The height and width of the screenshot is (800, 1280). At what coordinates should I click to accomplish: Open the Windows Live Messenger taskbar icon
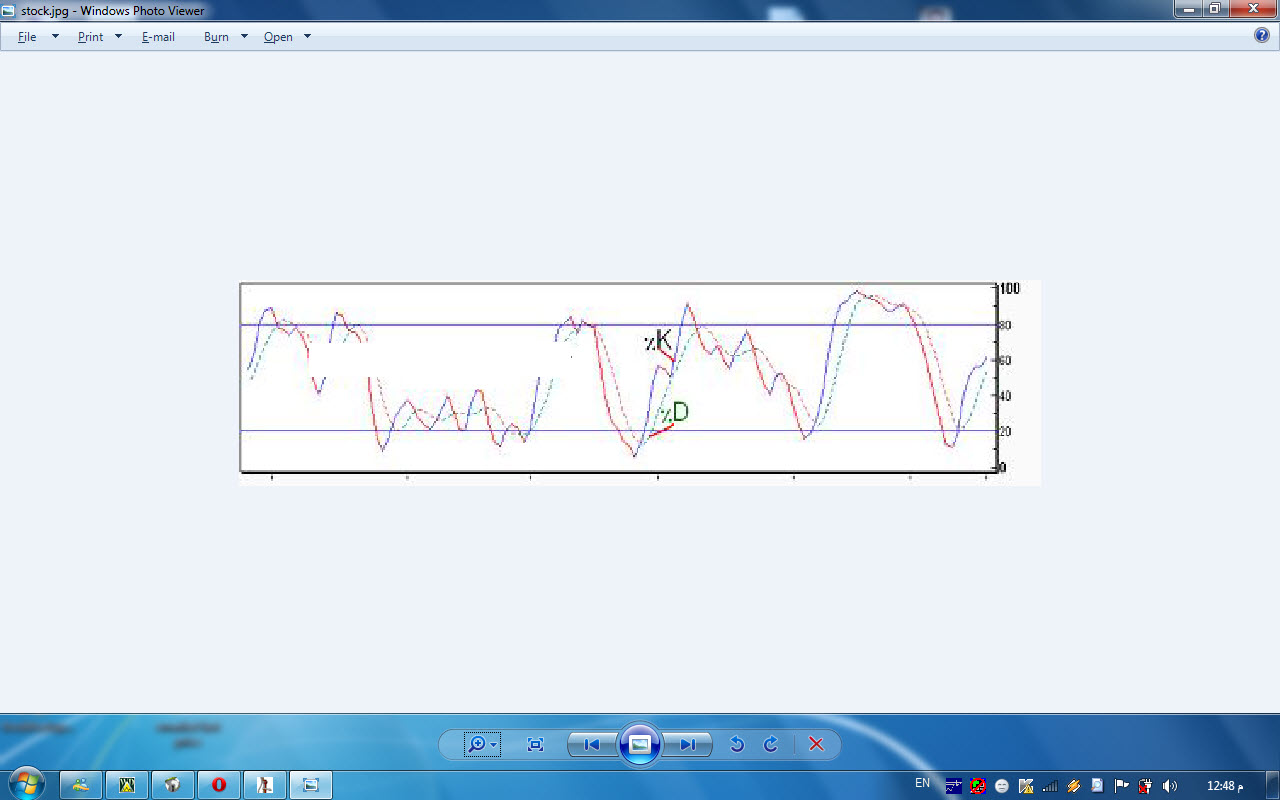click(x=81, y=786)
